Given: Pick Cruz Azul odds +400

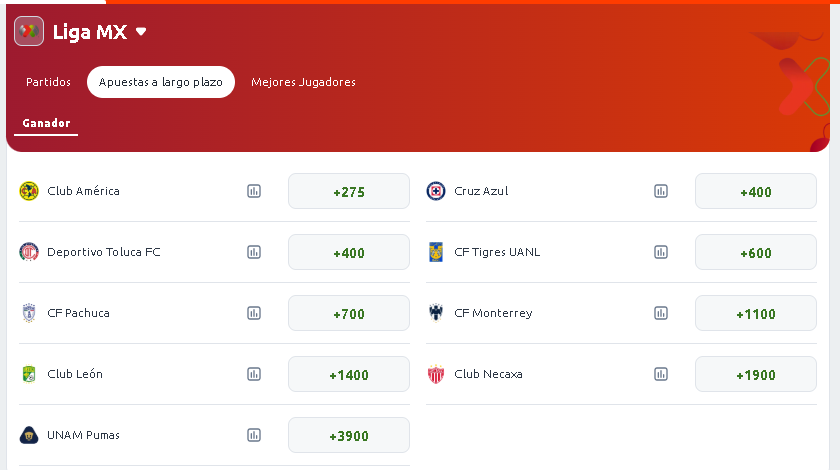Looking at the screenshot, I should 756,191.
